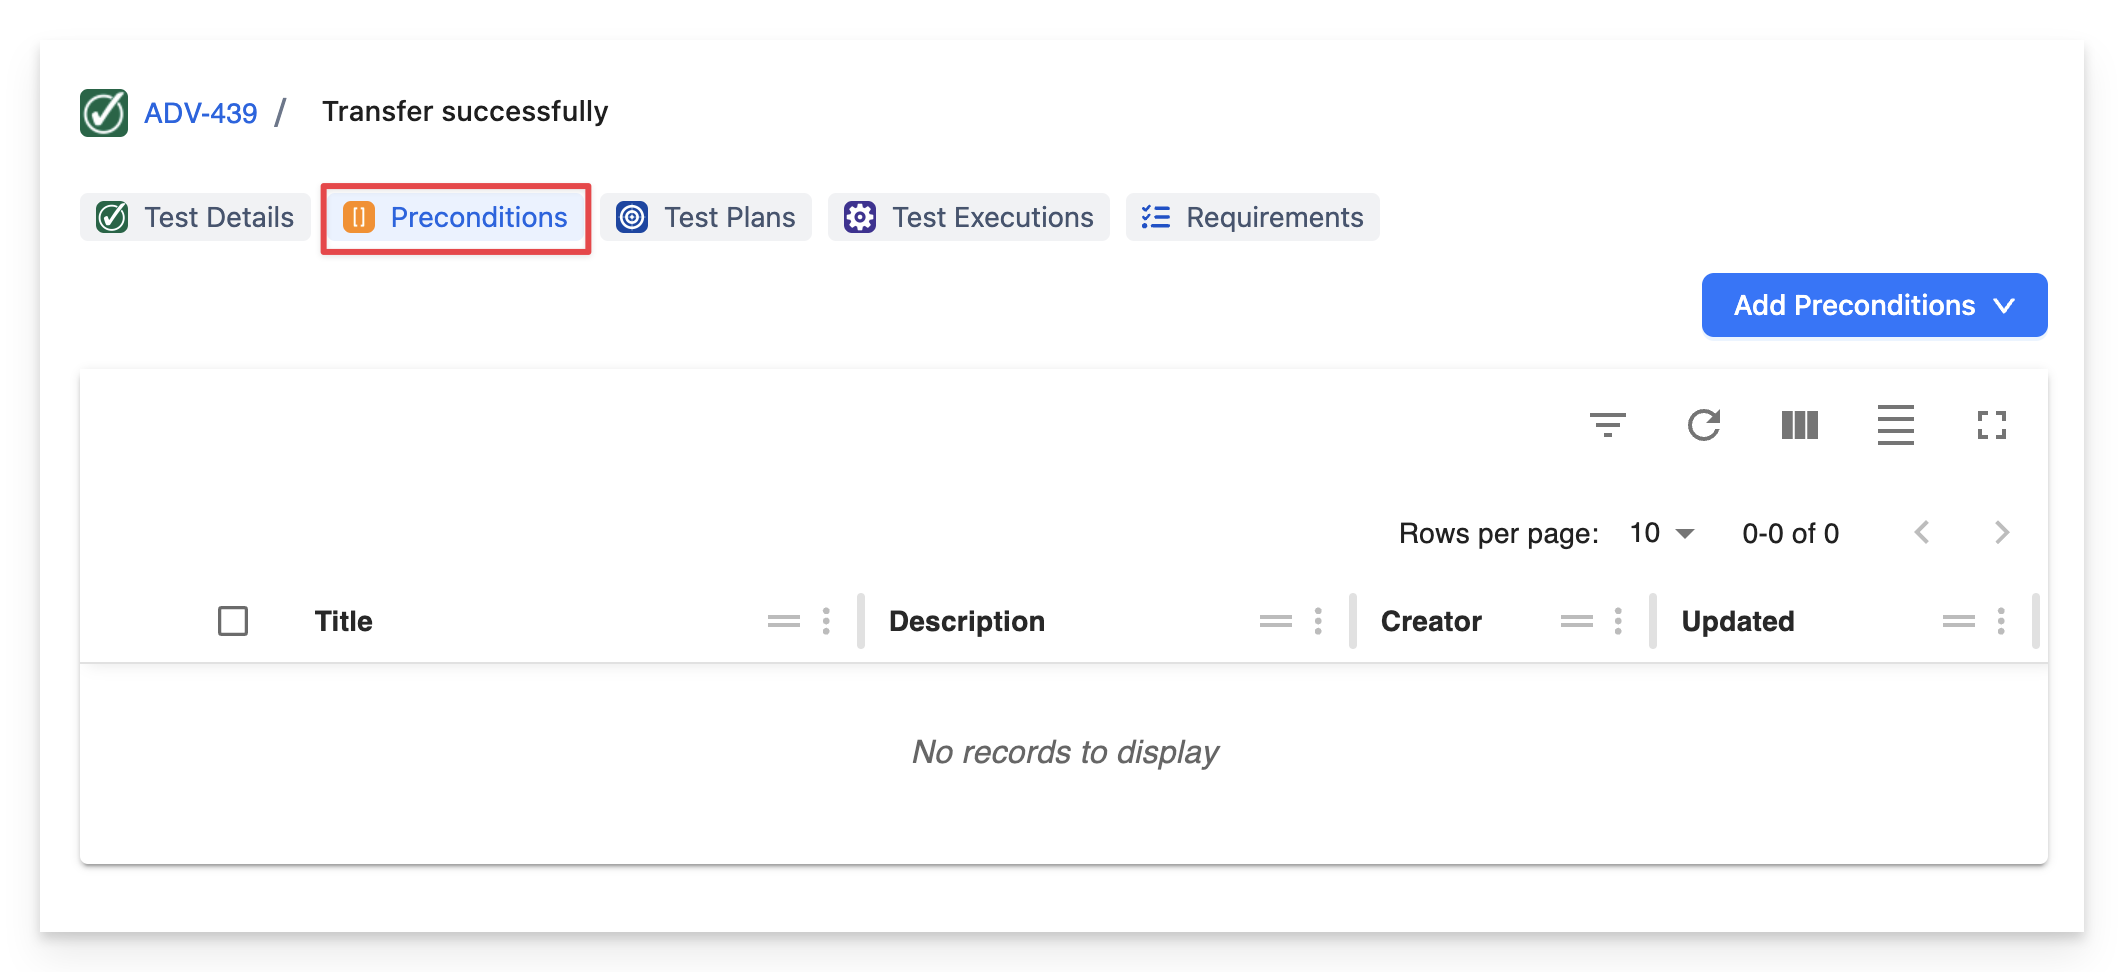This screenshot has width=2124, height=972.
Task: Open Creator column actions menu
Action: [x=1618, y=621]
